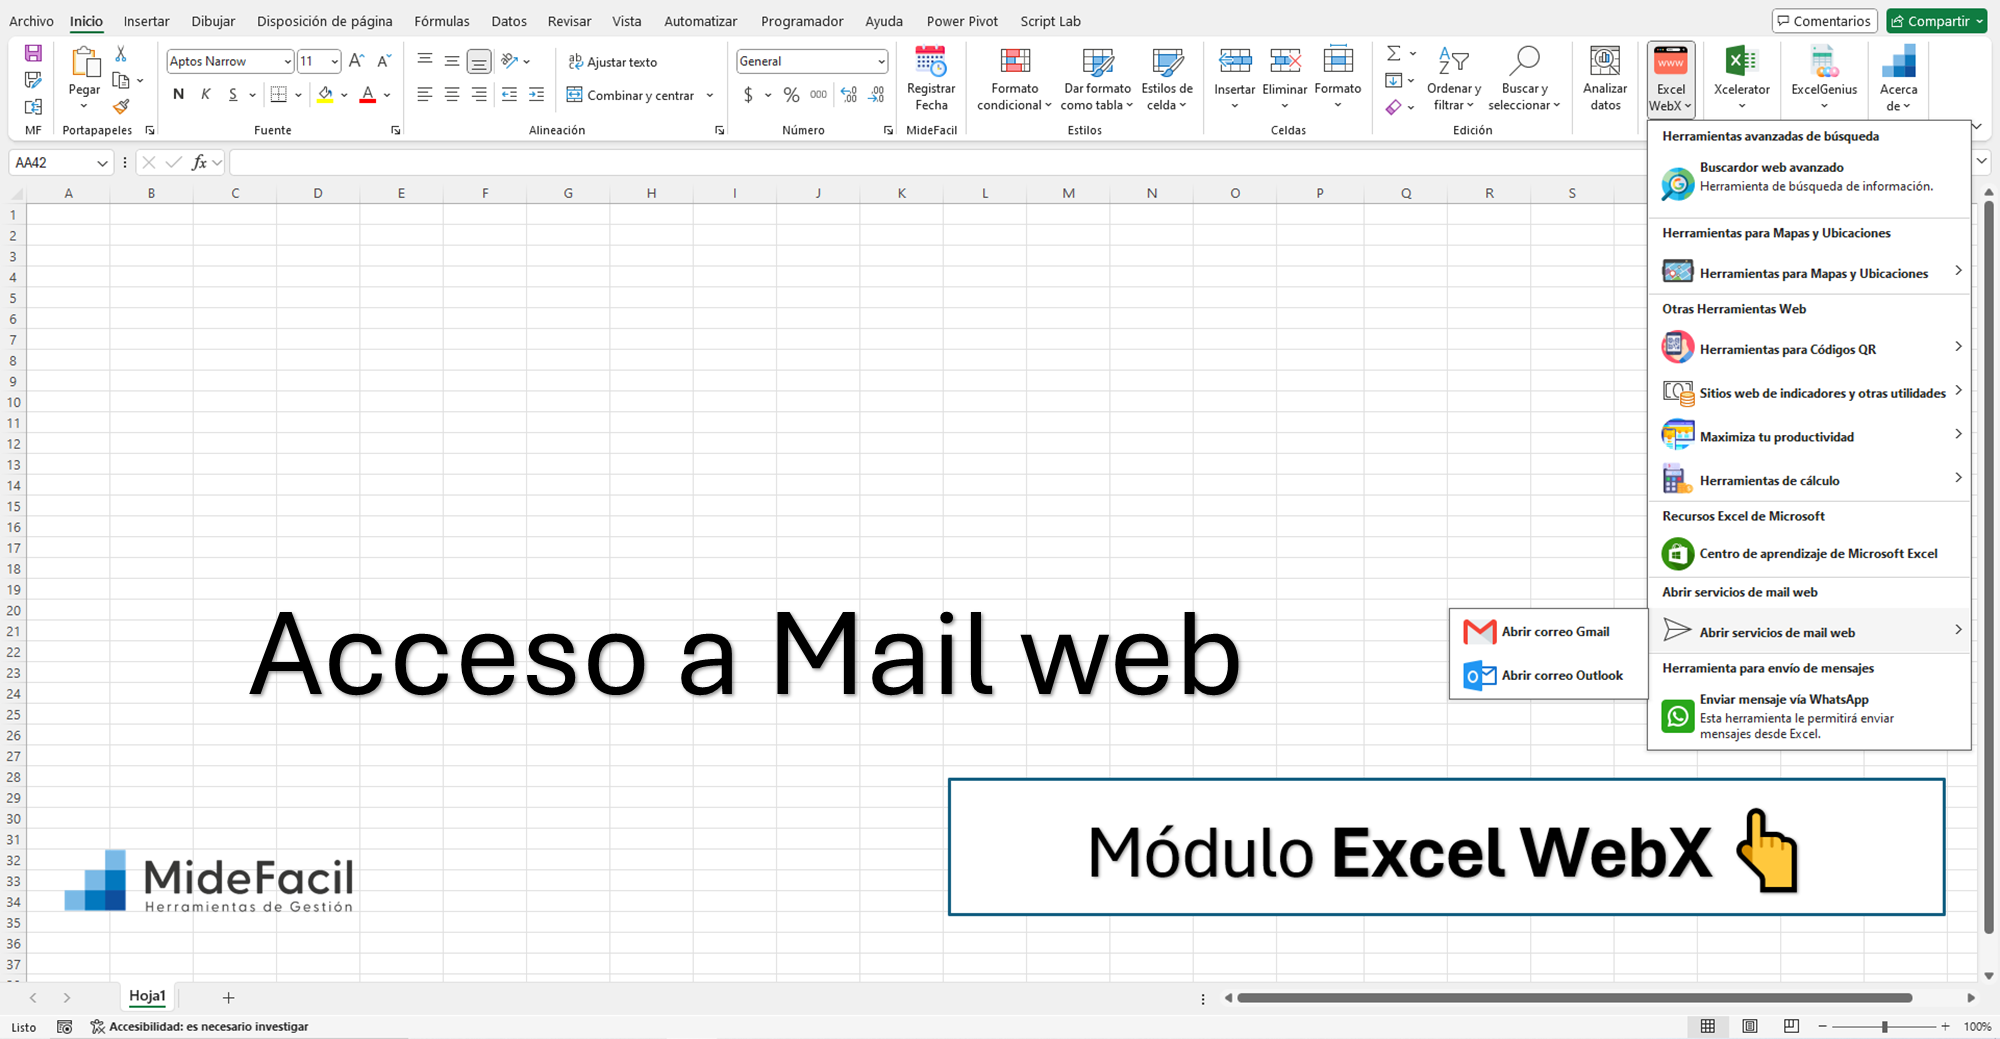The height and width of the screenshot is (1039, 2000).
Task: Select Enviar mensaje vía WhatsApp
Action: click(1809, 716)
